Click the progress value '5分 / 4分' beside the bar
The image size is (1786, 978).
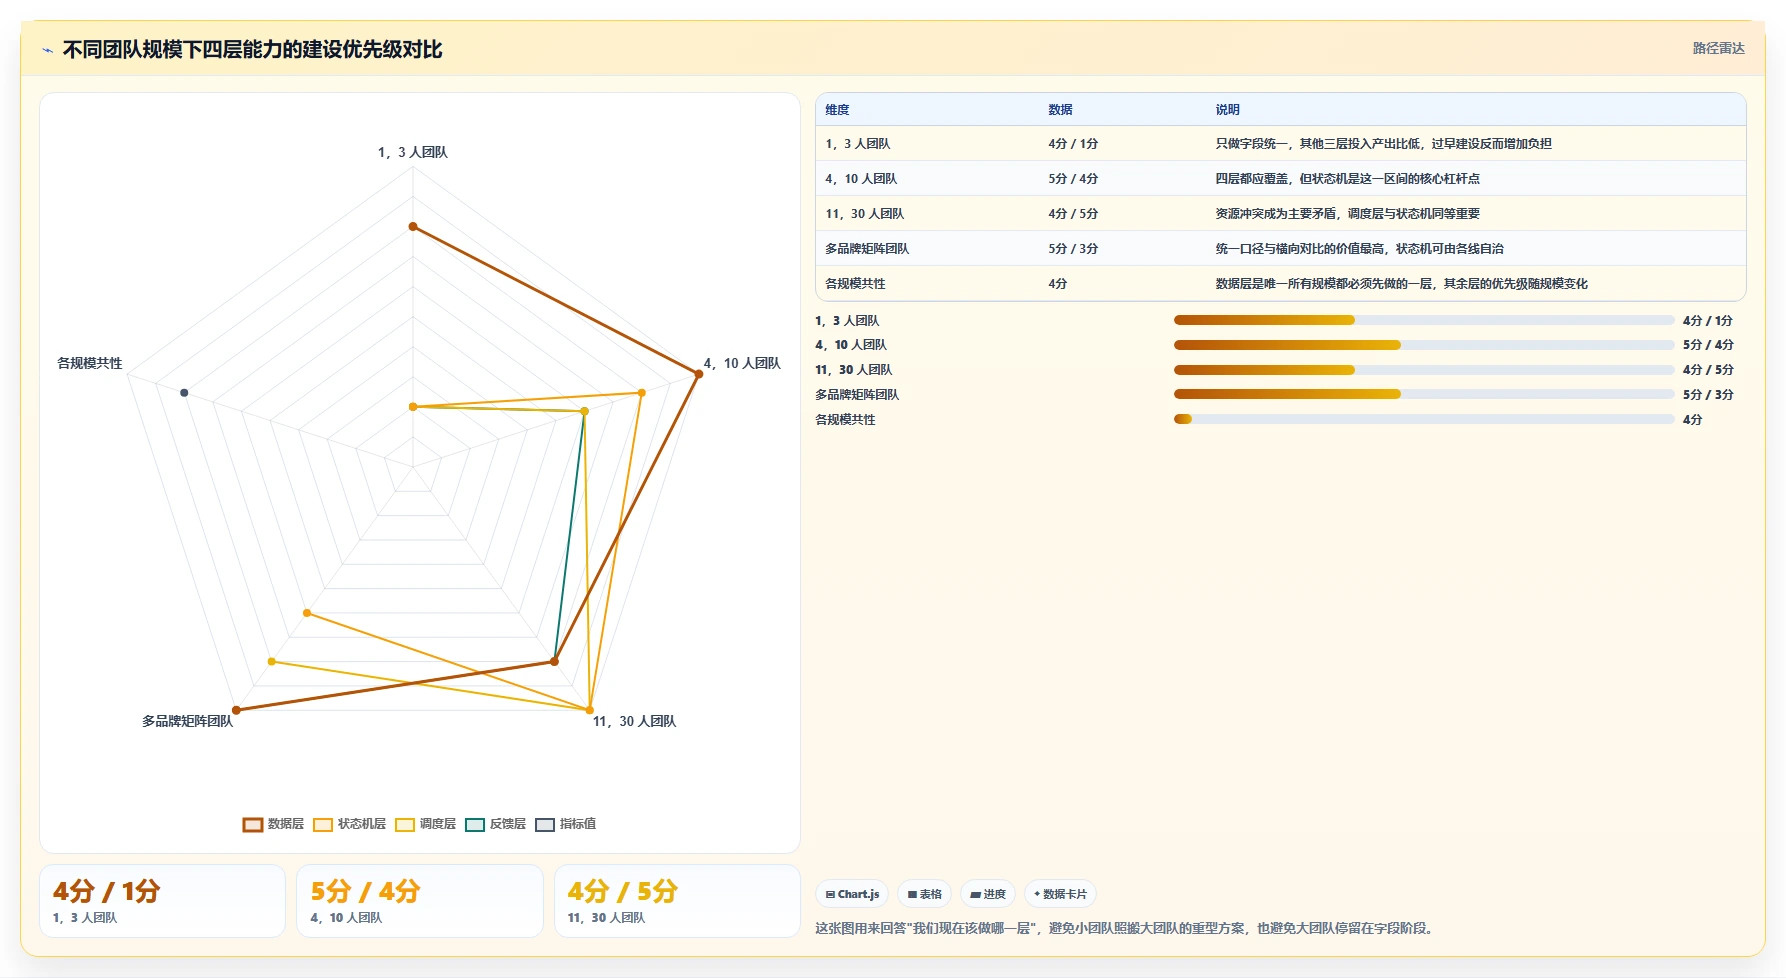point(1708,345)
